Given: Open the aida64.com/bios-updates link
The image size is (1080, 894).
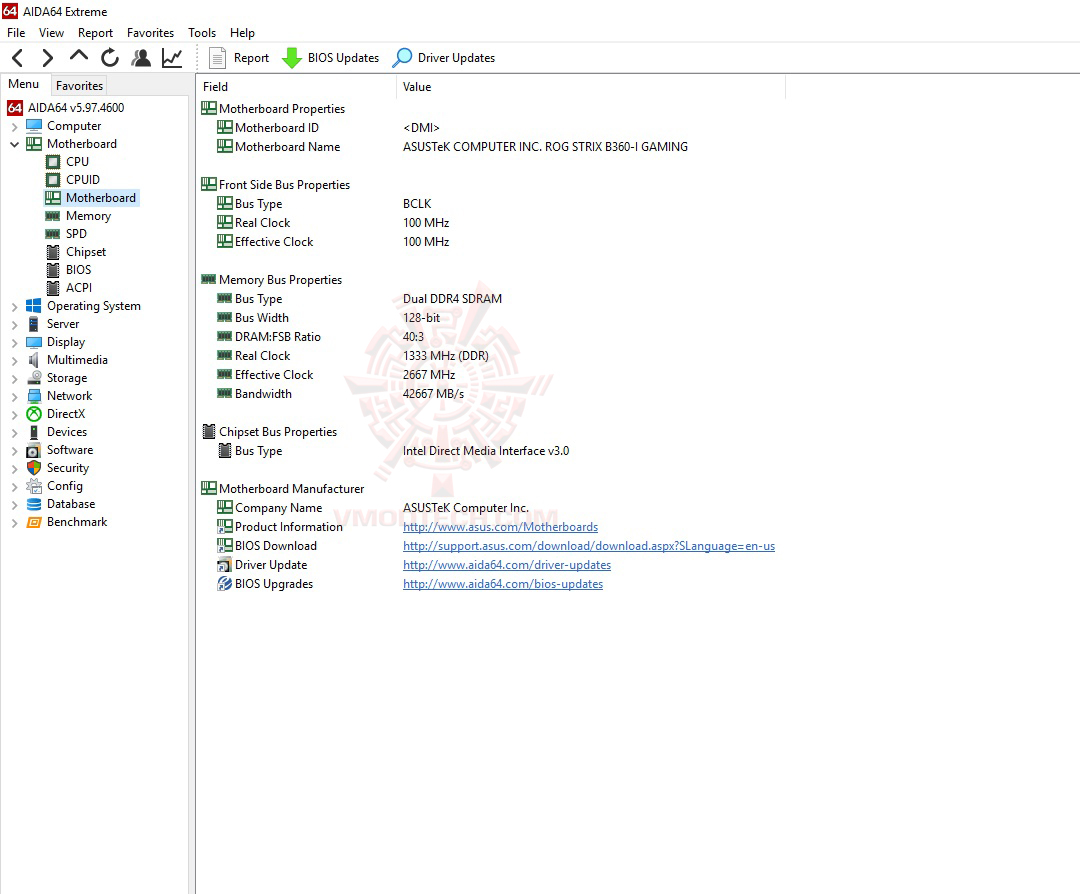Looking at the screenshot, I should (x=503, y=584).
